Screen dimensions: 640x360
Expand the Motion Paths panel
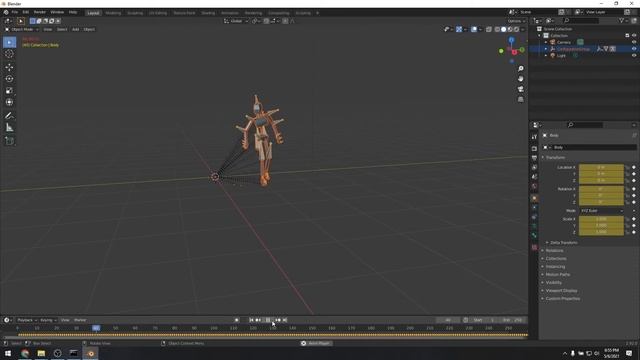point(558,275)
